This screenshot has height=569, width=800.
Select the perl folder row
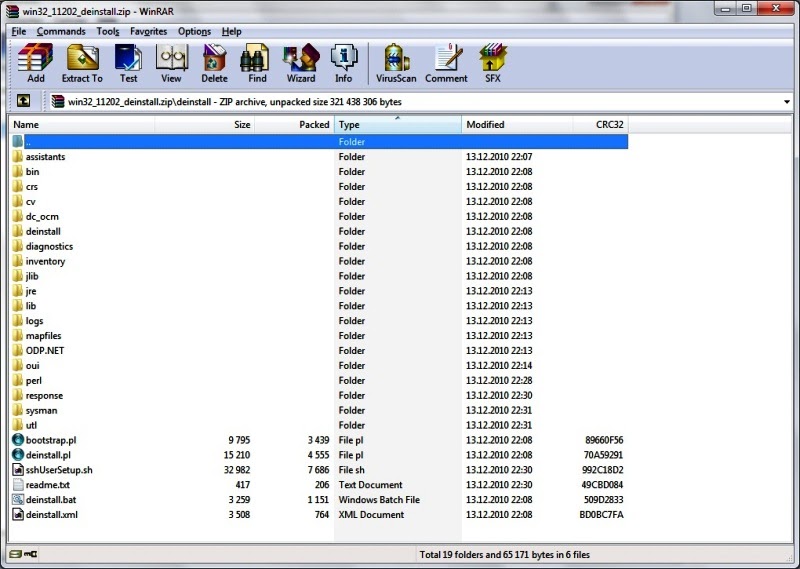(x=319, y=380)
